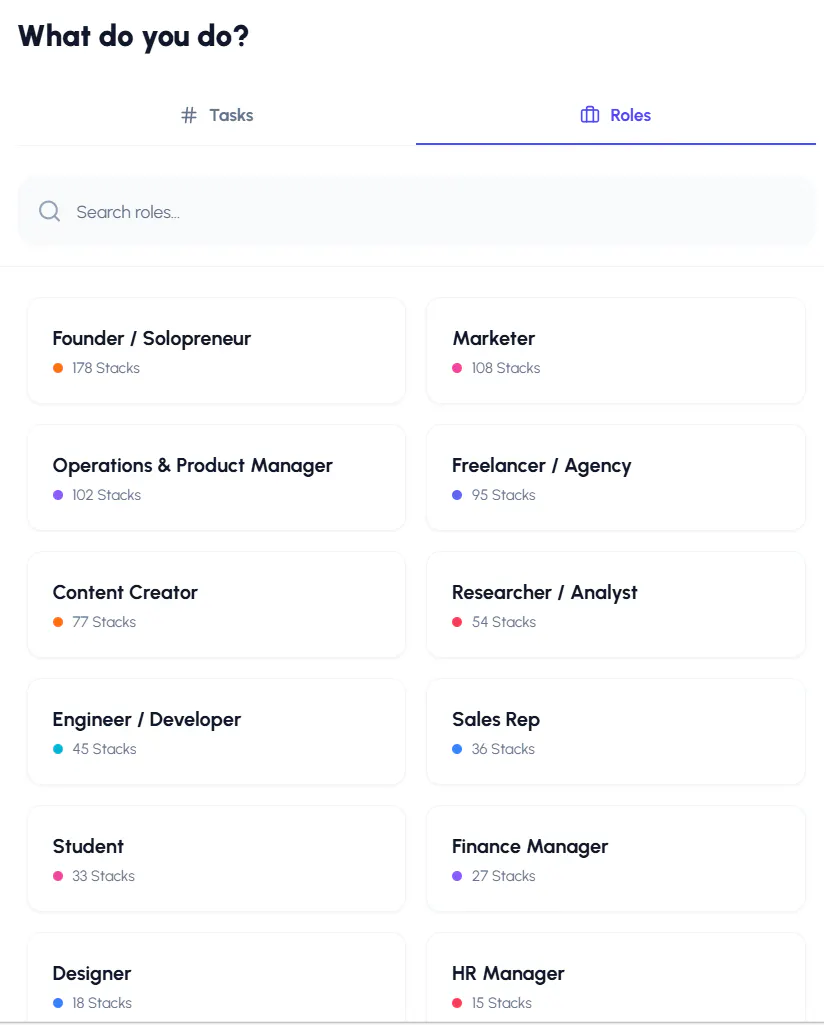The width and height of the screenshot is (824, 1025).
Task: Choose Operations & Product Manager role
Action: [216, 478]
